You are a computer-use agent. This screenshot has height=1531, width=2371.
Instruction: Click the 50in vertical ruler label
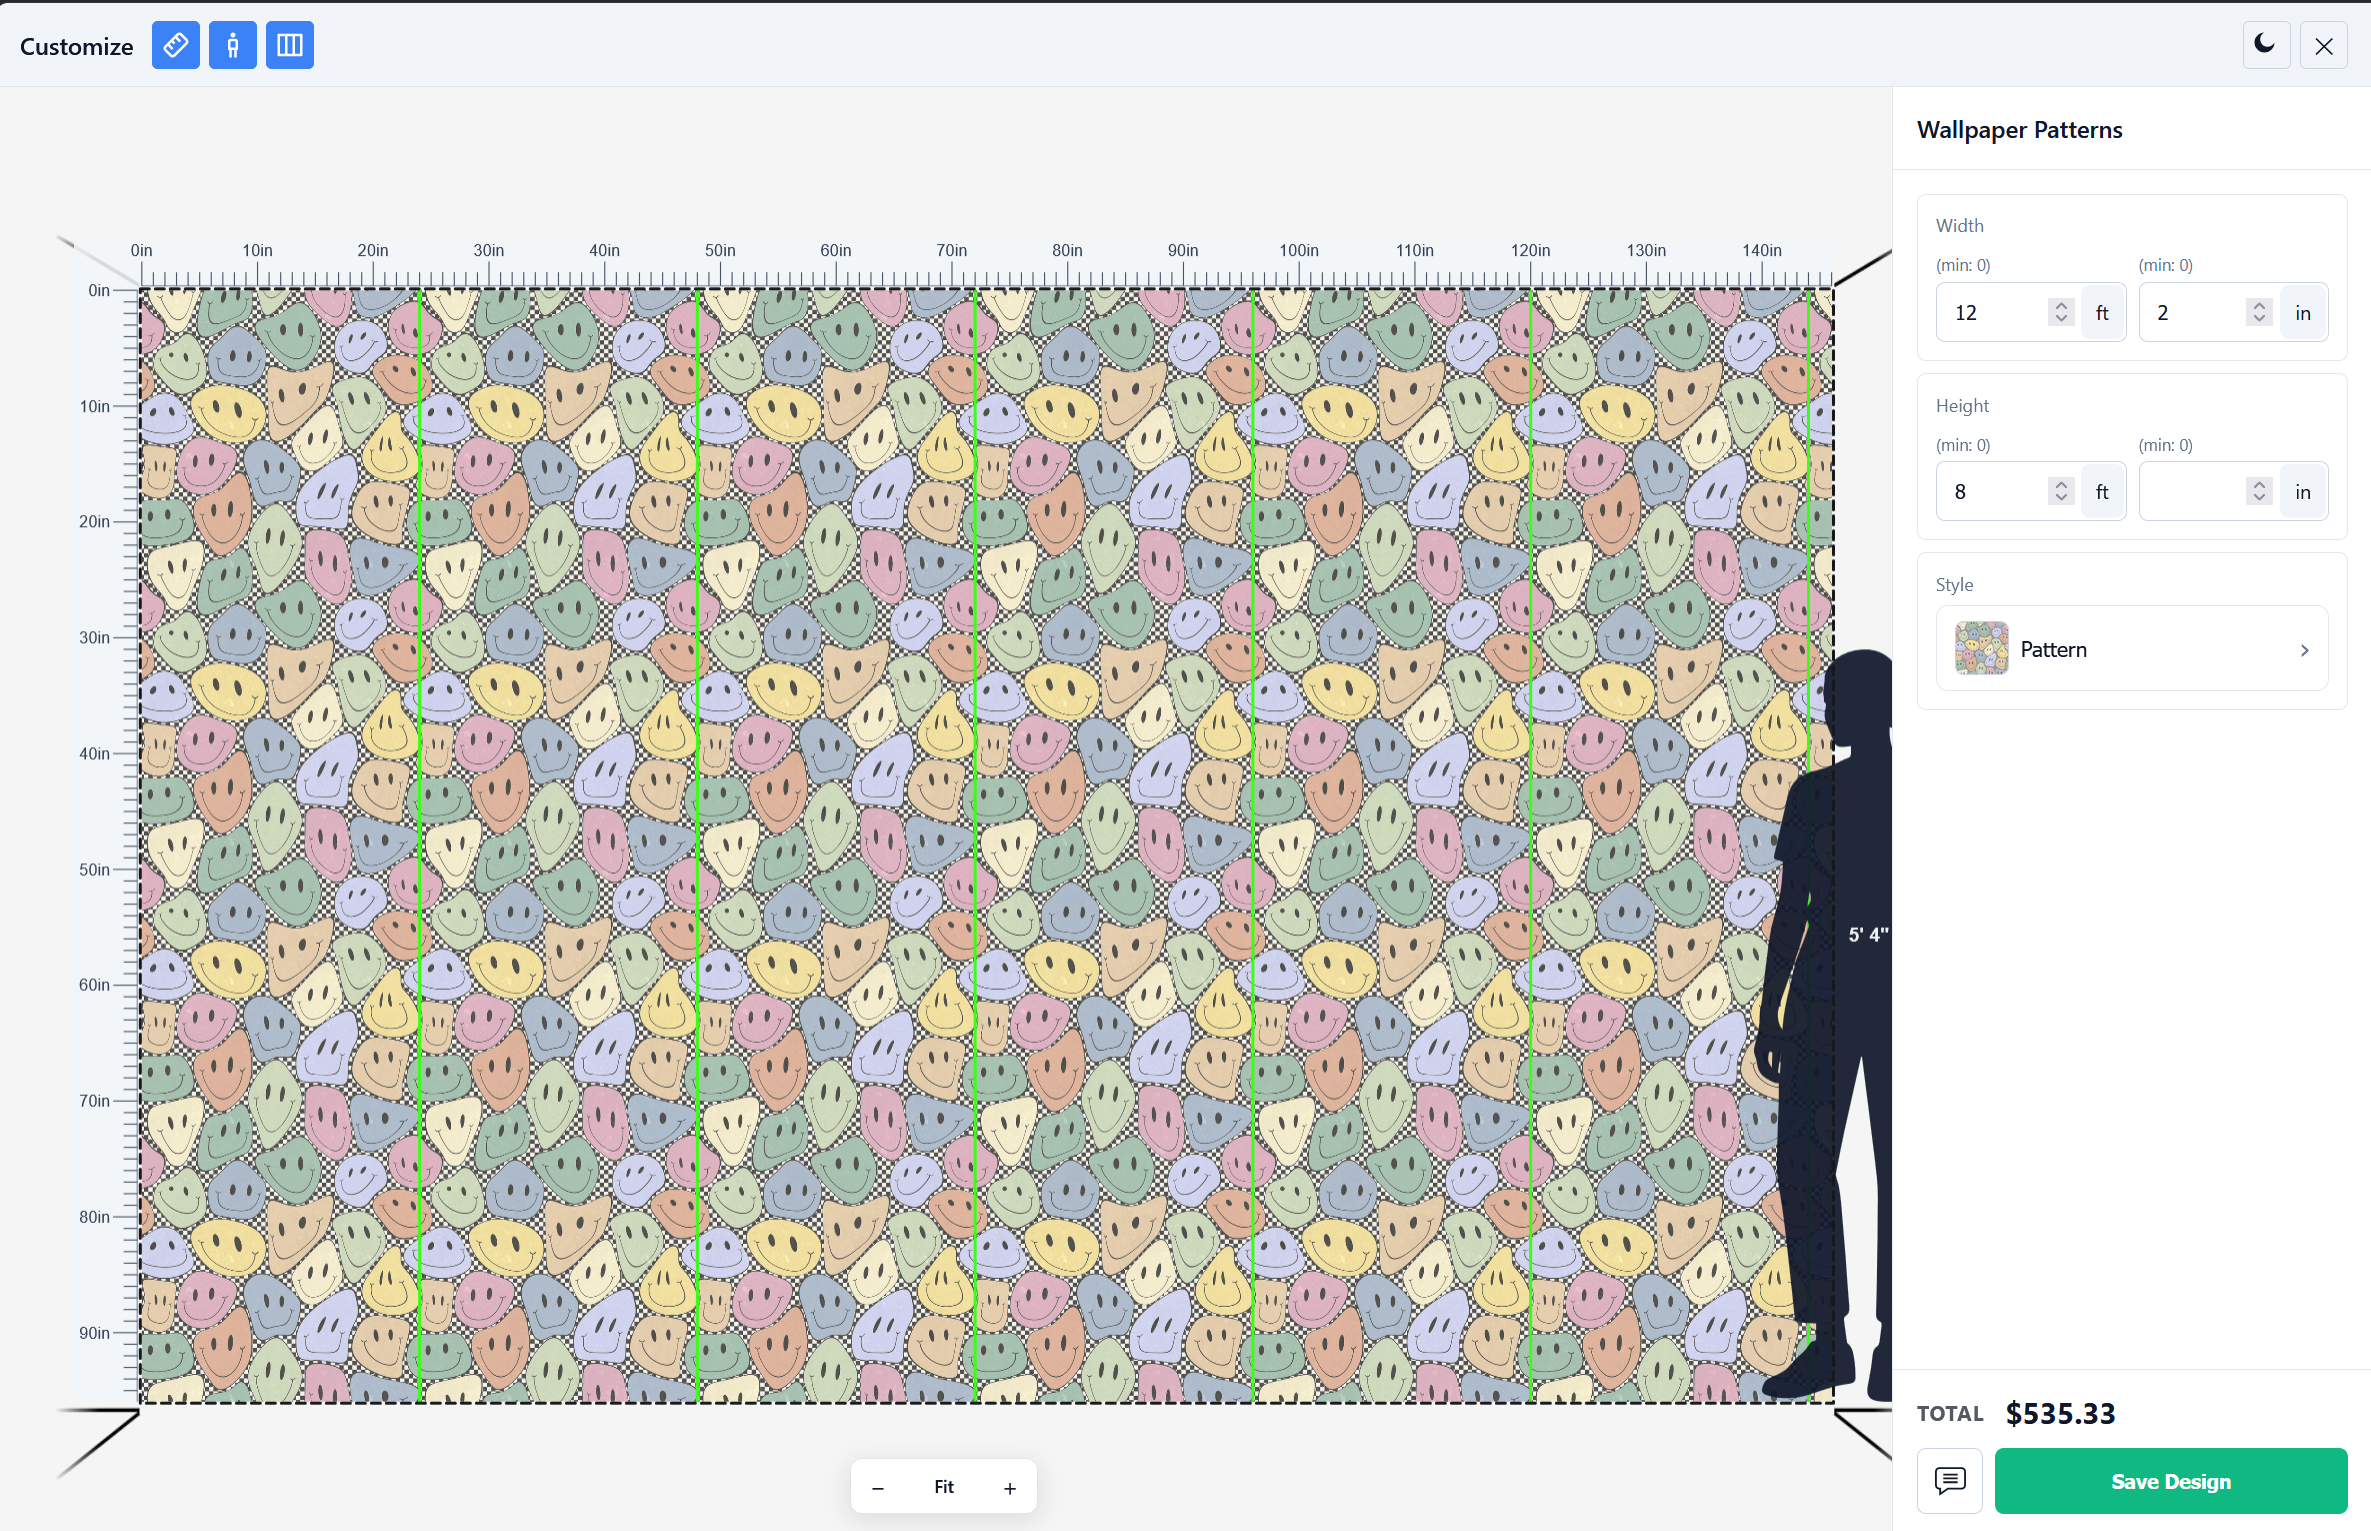(95, 870)
